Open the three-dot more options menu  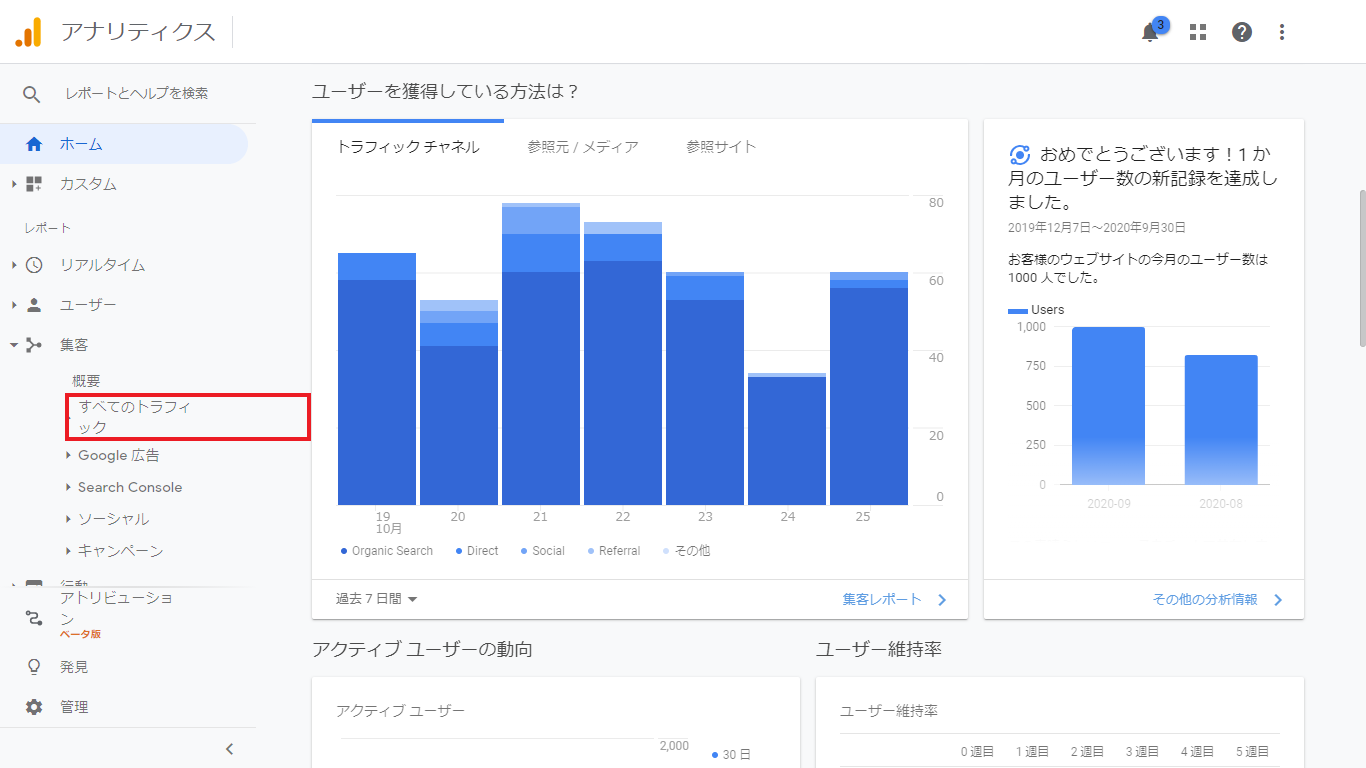point(1282,32)
